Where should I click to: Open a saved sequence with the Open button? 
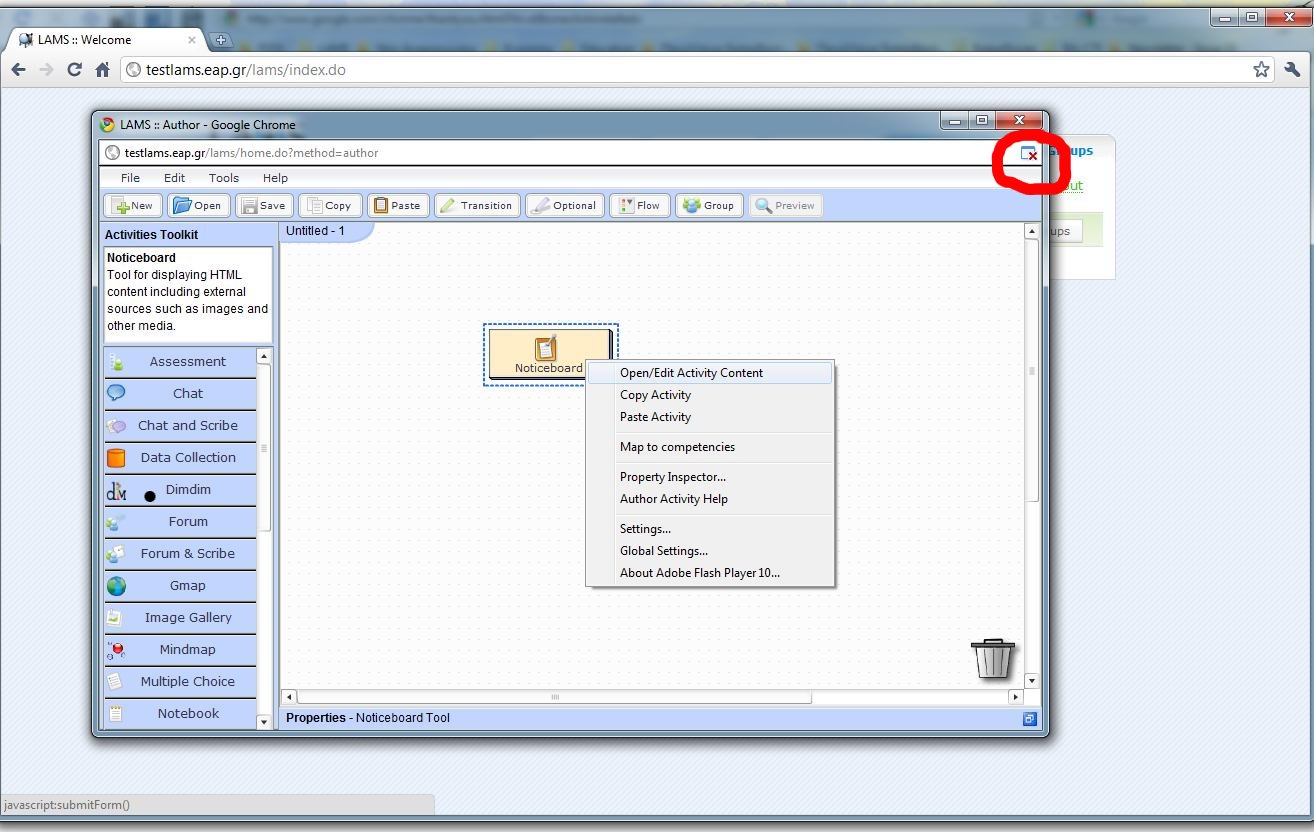pos(196,205)
